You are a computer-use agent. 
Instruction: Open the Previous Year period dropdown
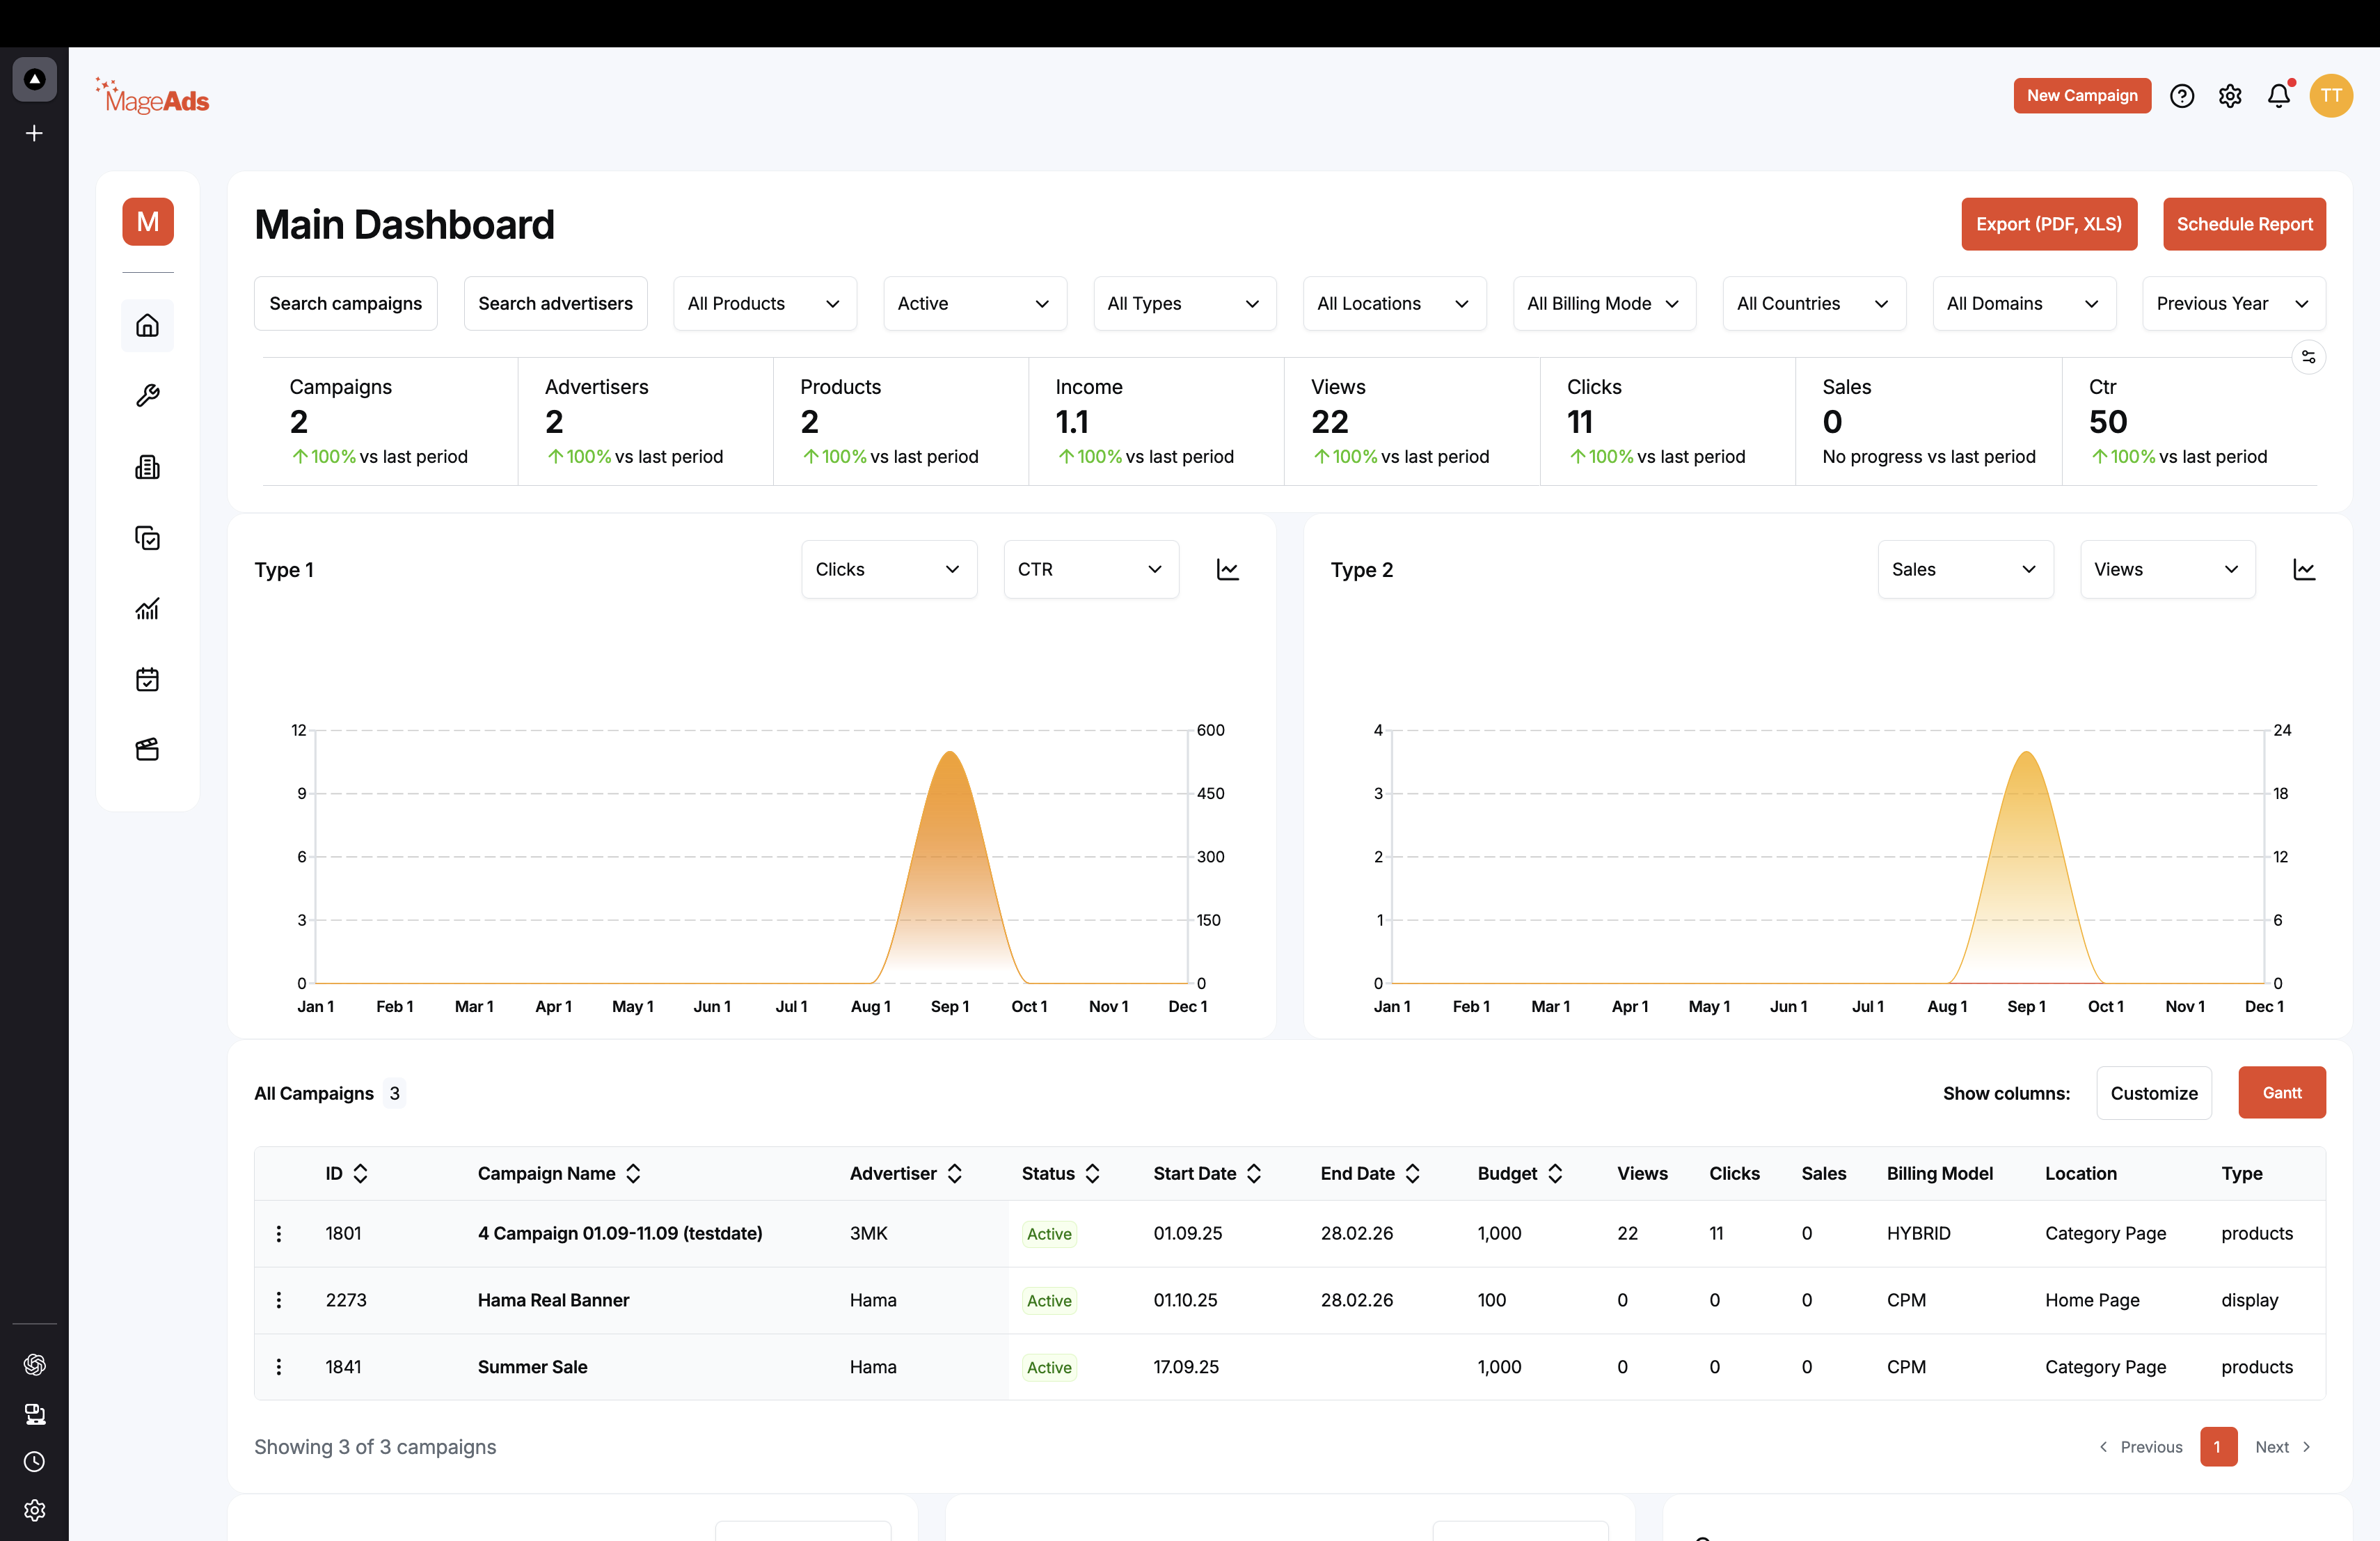(x=2233, y=303)
